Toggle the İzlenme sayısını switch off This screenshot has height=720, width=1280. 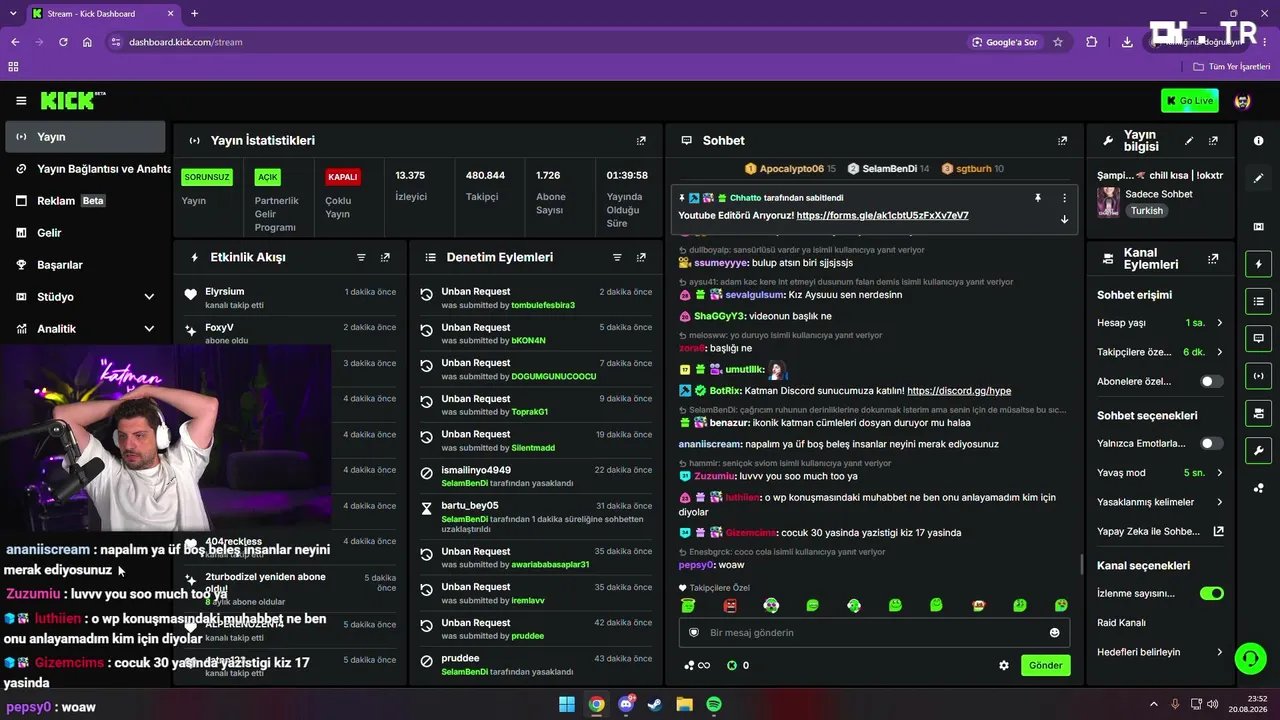coord(1212,593)
